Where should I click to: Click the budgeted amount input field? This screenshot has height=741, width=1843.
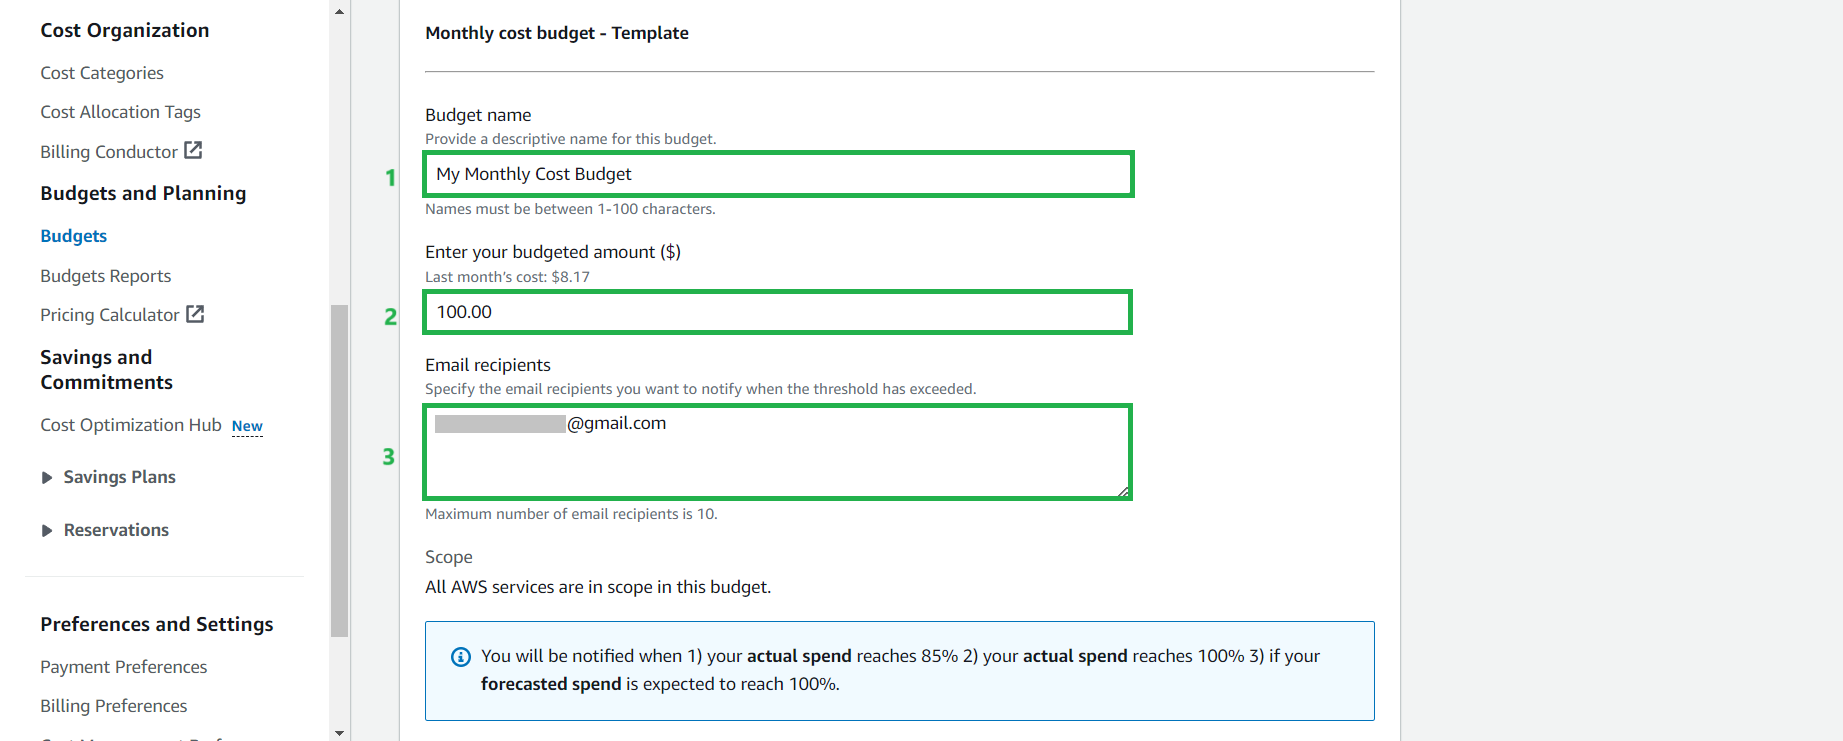[778, 312]
